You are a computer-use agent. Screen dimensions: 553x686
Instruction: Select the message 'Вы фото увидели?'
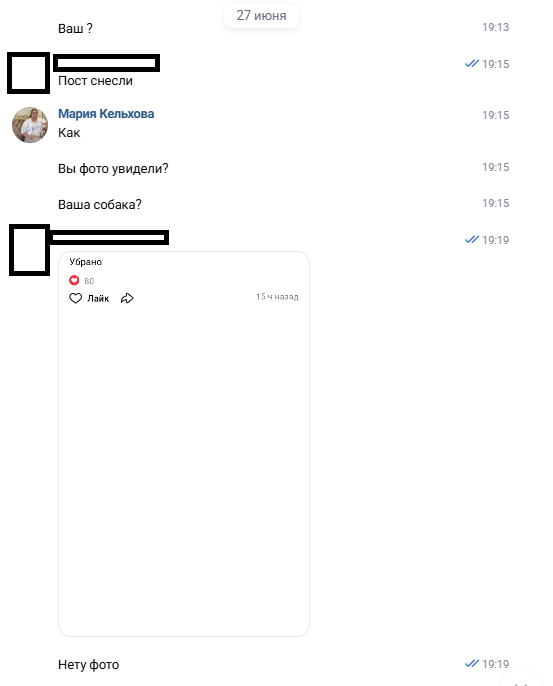click(x=113, y=168)
